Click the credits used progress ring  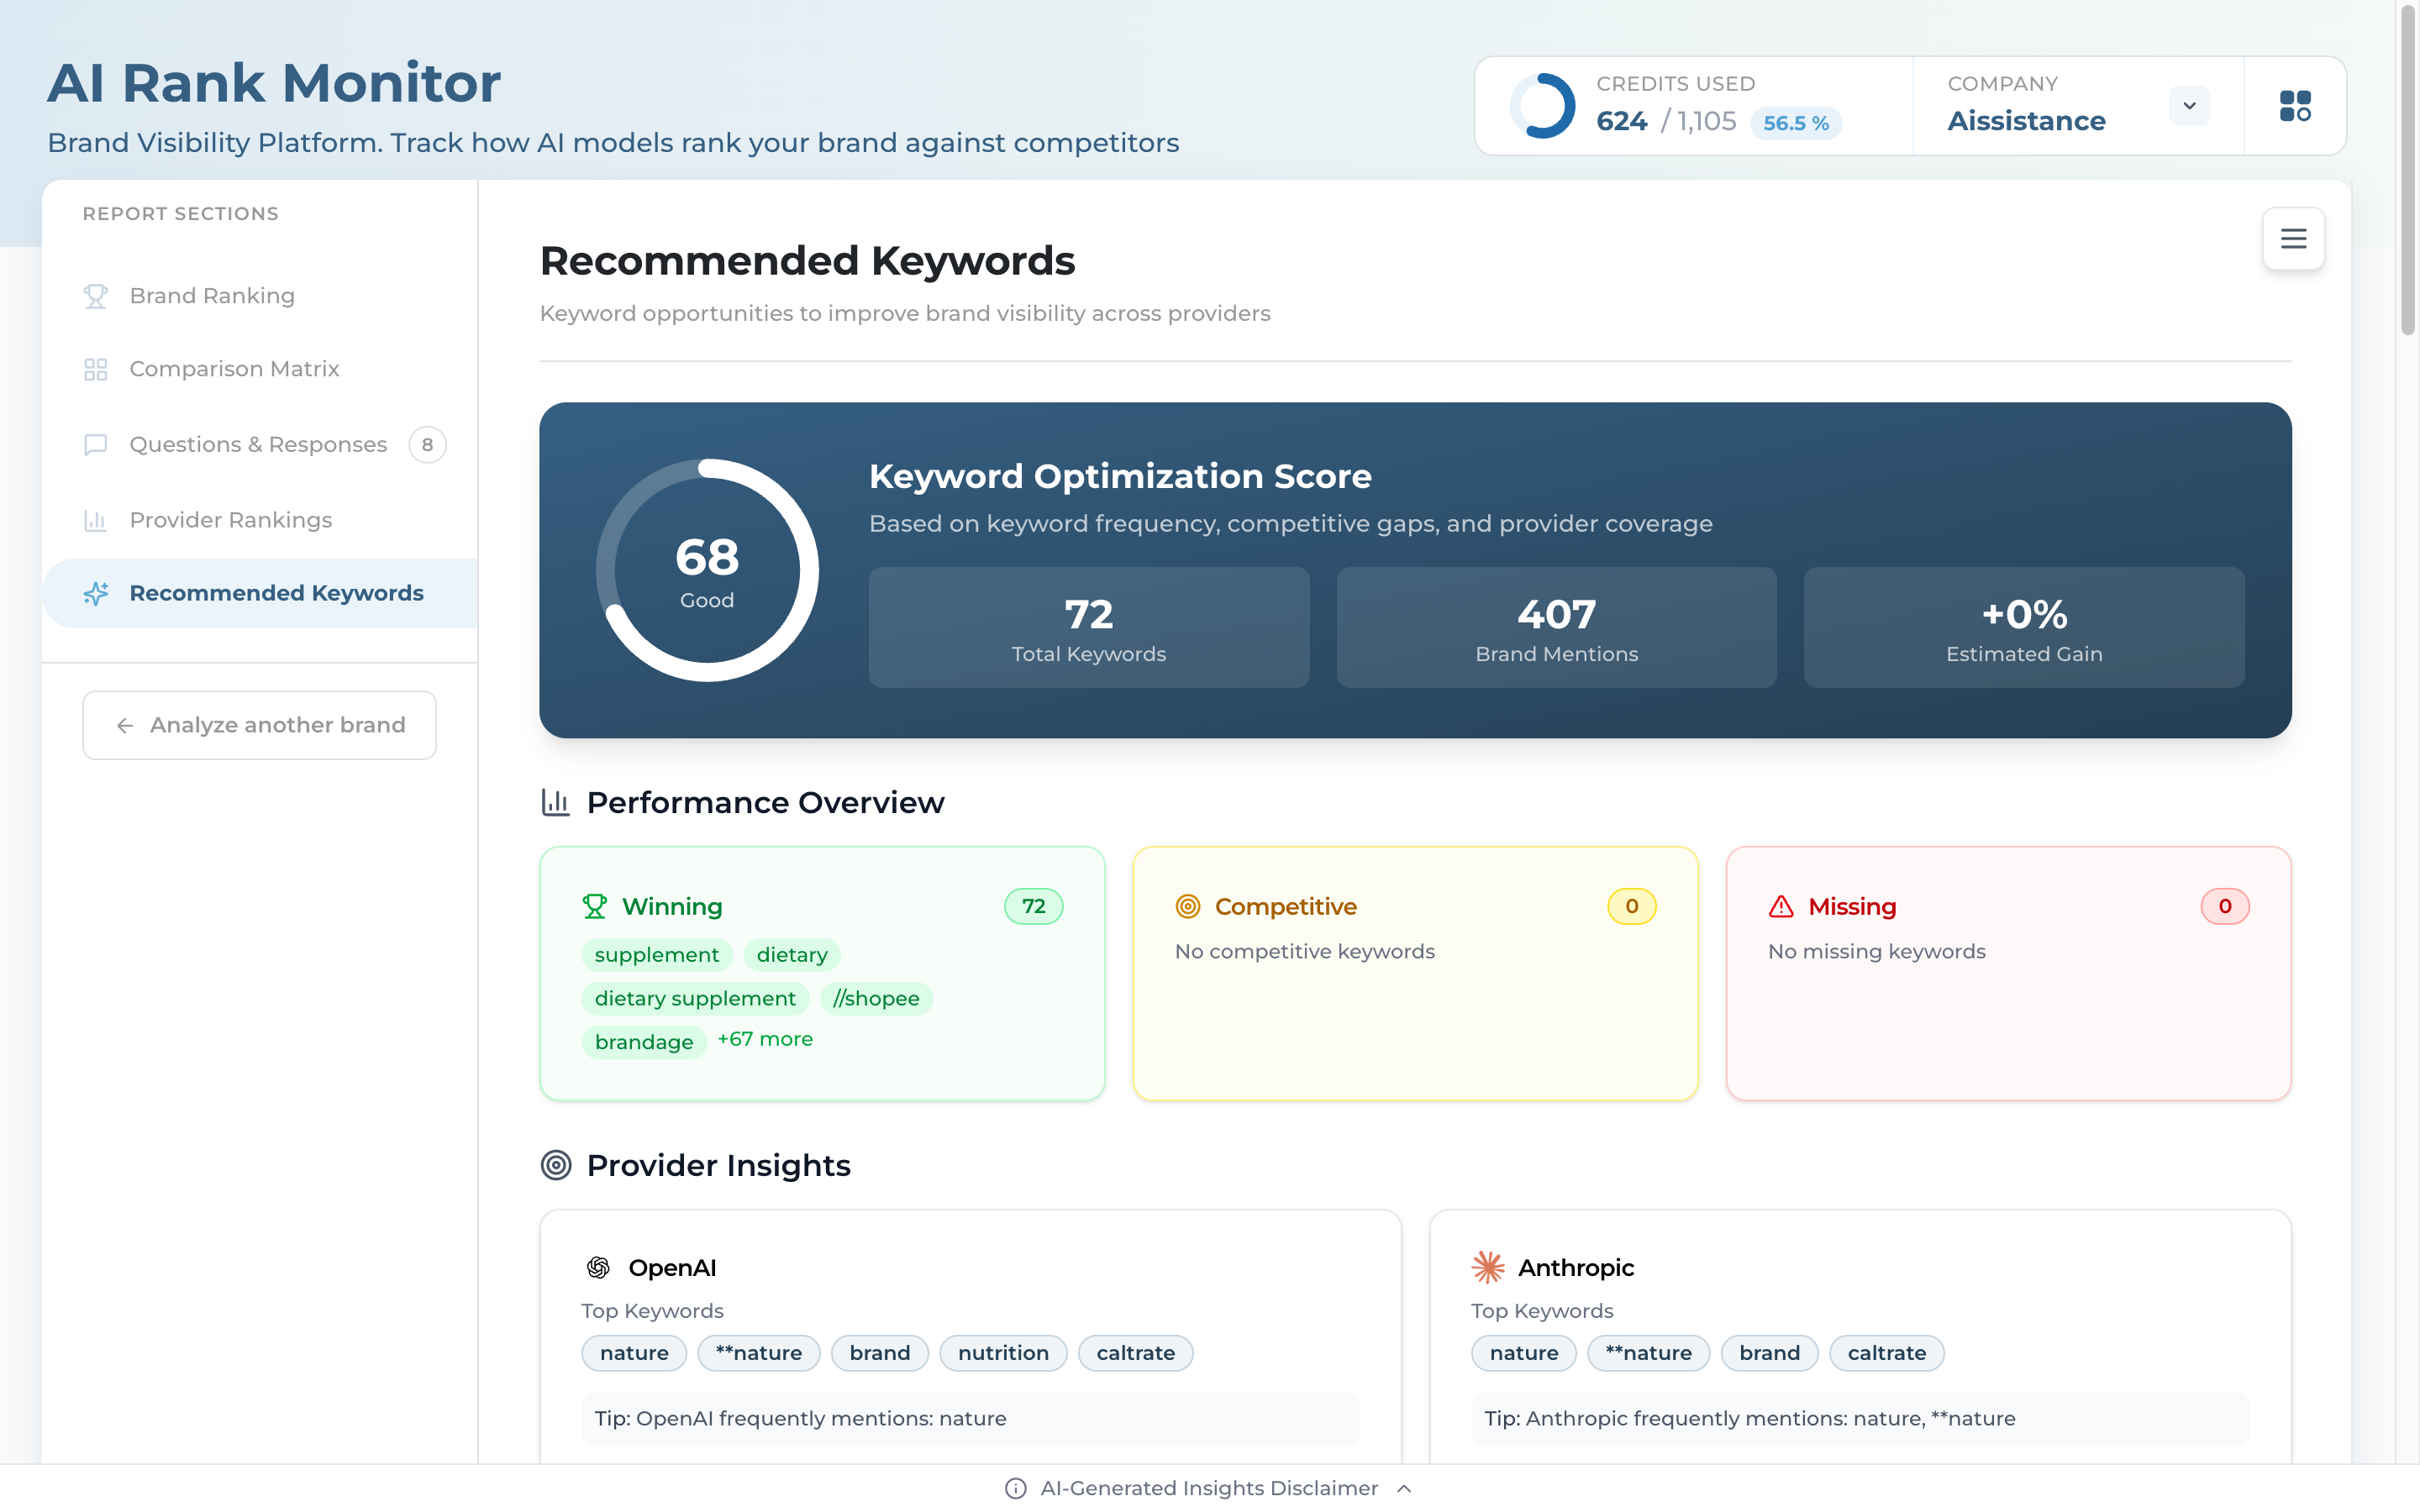pos(1542,105)
